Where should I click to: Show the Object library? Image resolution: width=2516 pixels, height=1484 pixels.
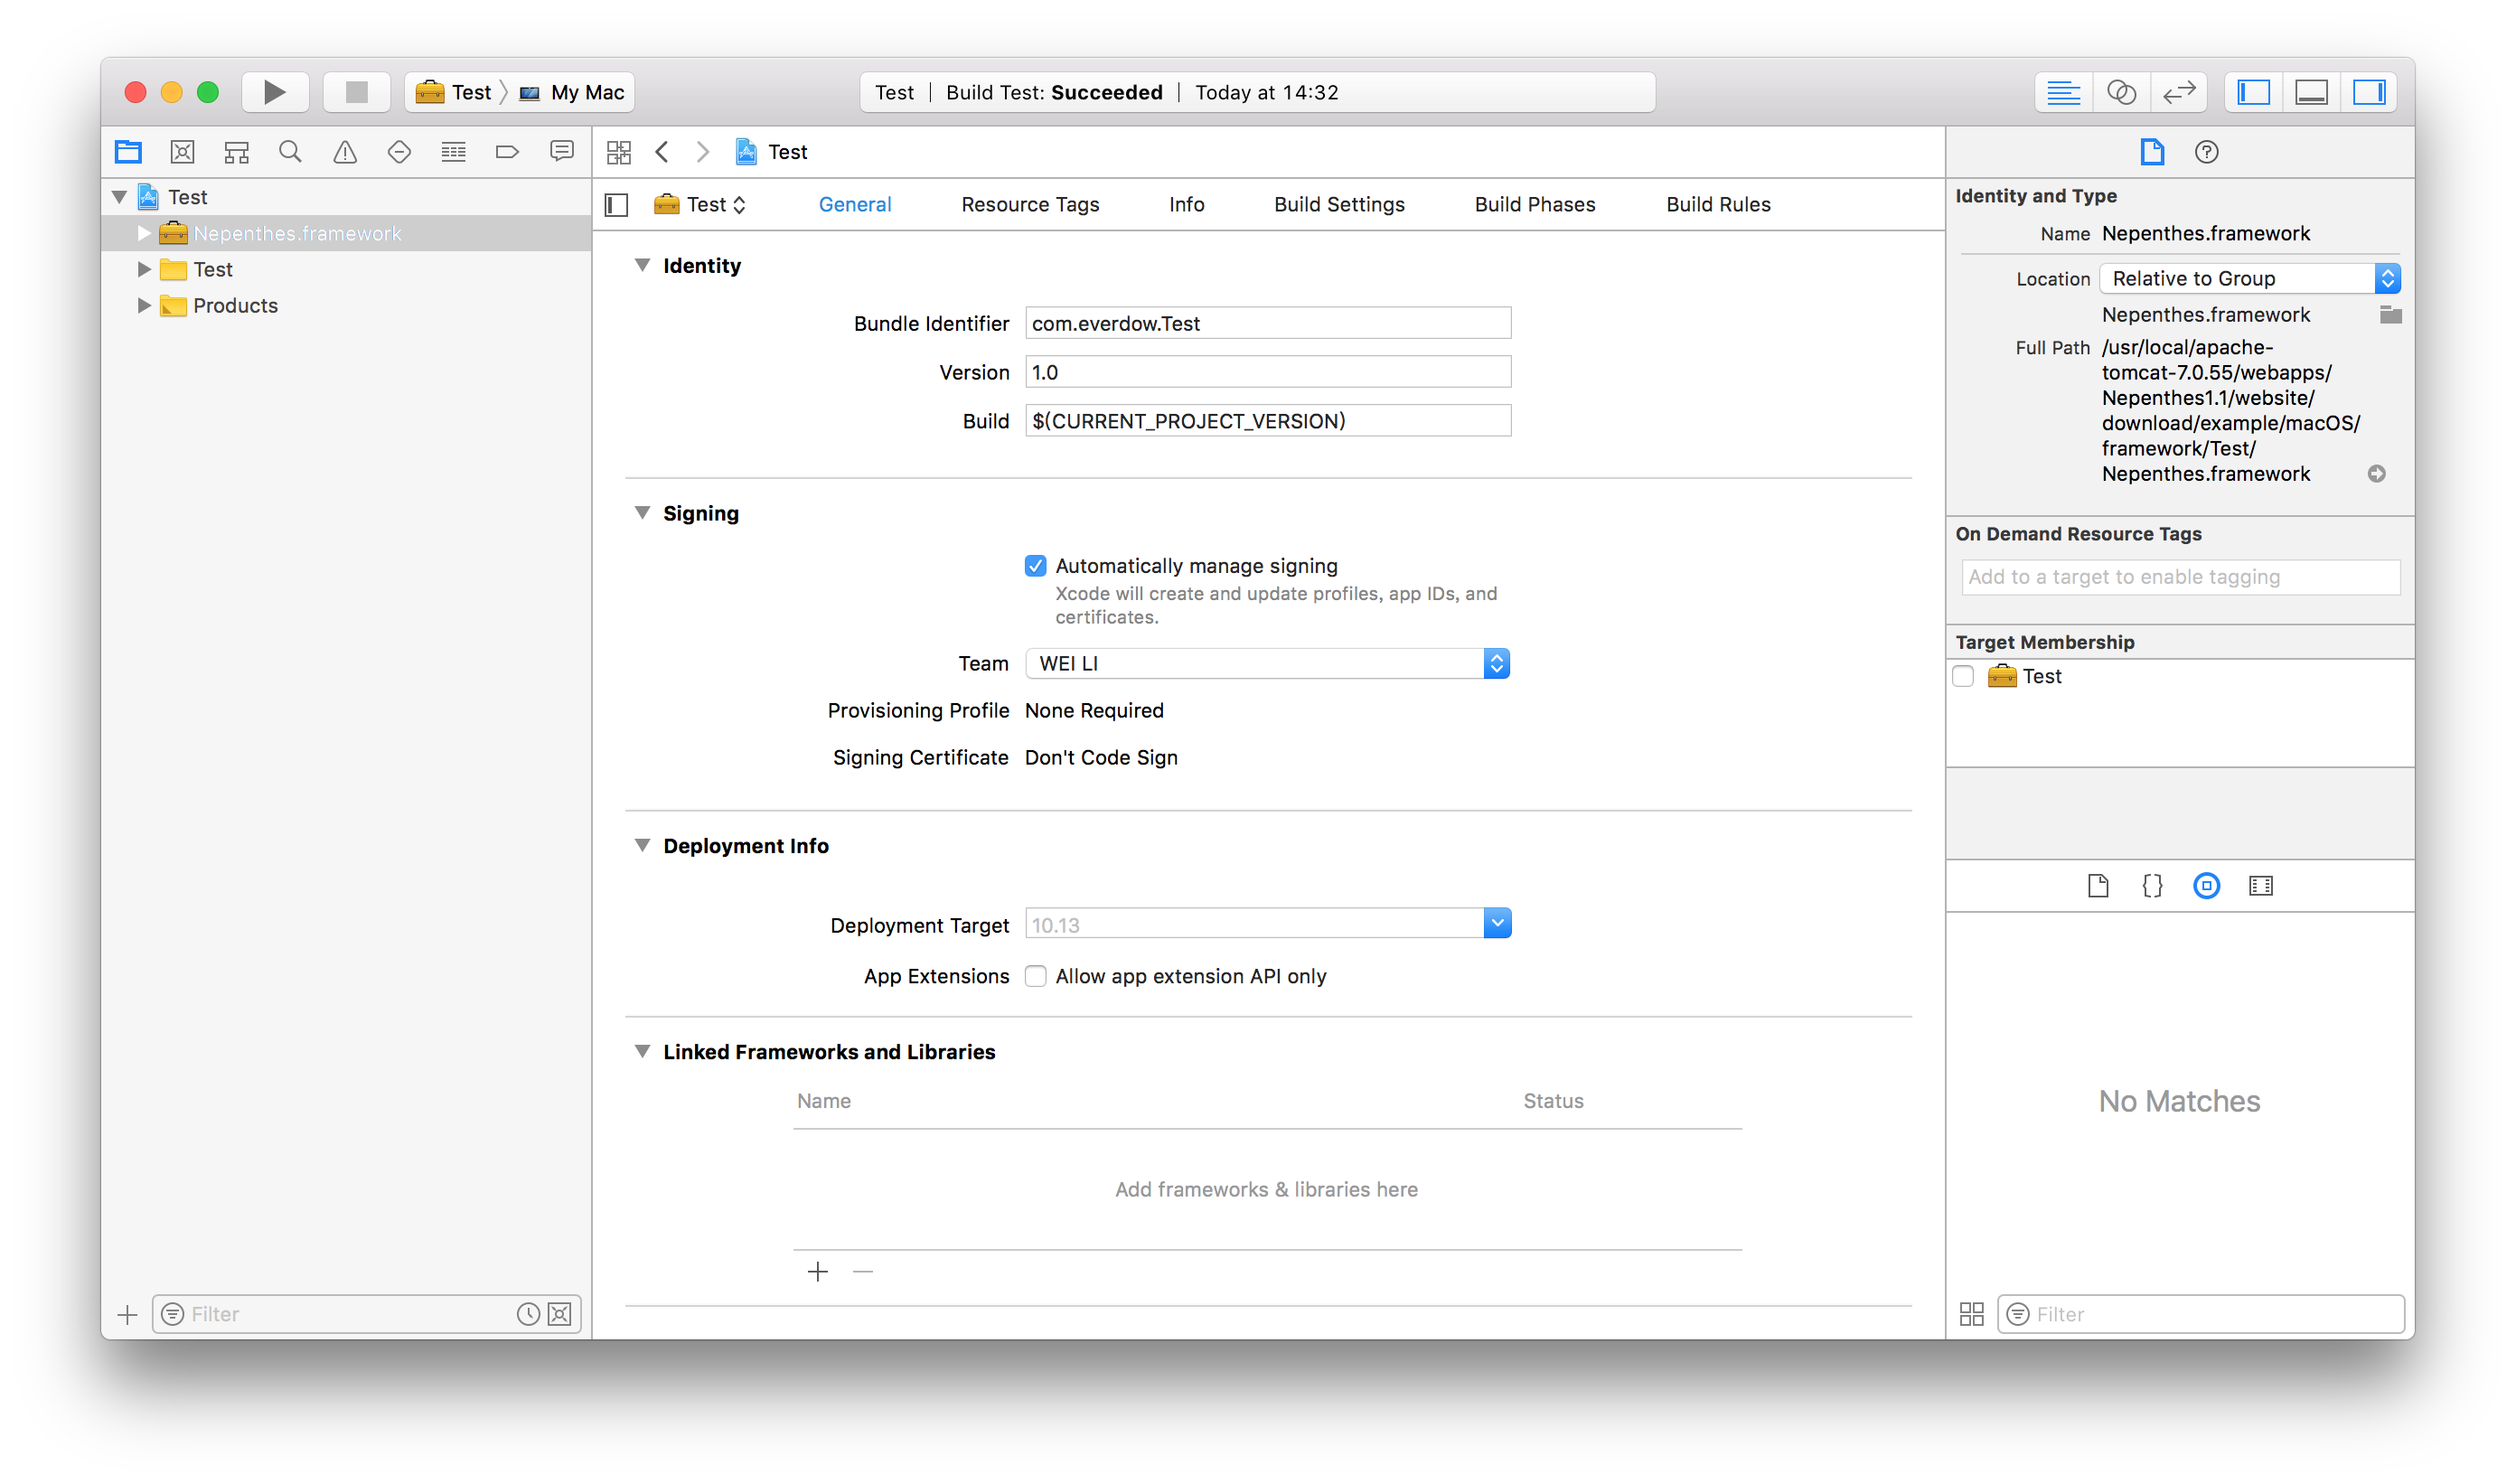click(x=2206, y=886)
